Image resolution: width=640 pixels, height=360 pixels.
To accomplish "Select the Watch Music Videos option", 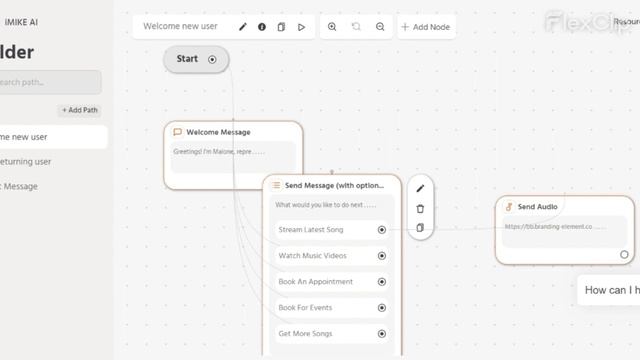I will tap(332, 256).
